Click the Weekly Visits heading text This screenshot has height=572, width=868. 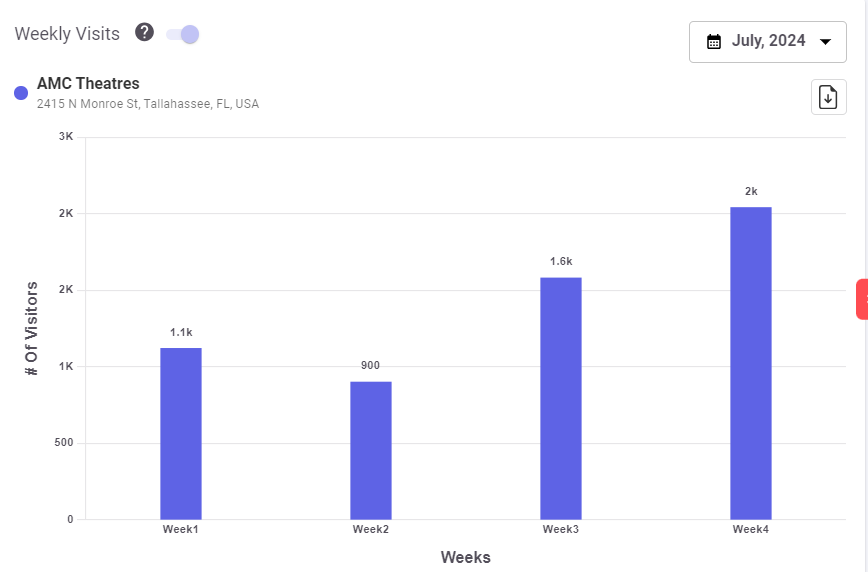tap(67, 34)
